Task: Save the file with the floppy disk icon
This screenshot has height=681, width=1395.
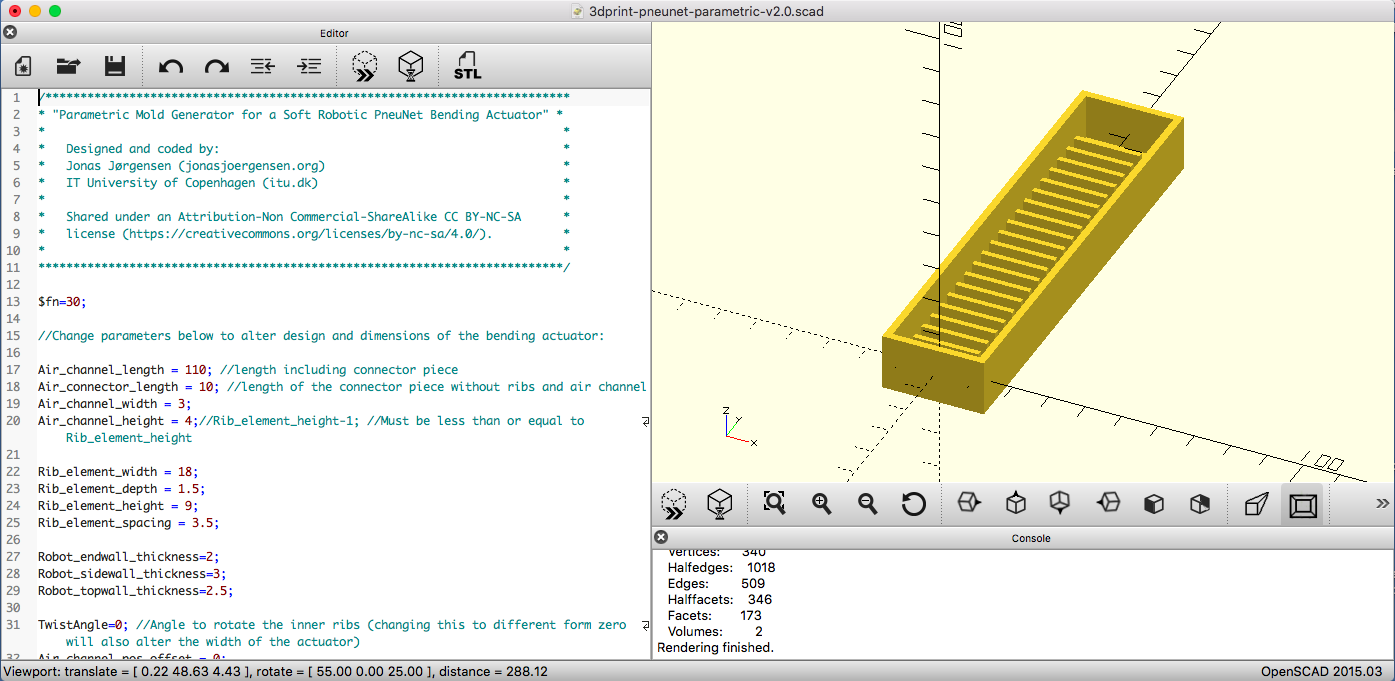Action: [x=114, y=67]
